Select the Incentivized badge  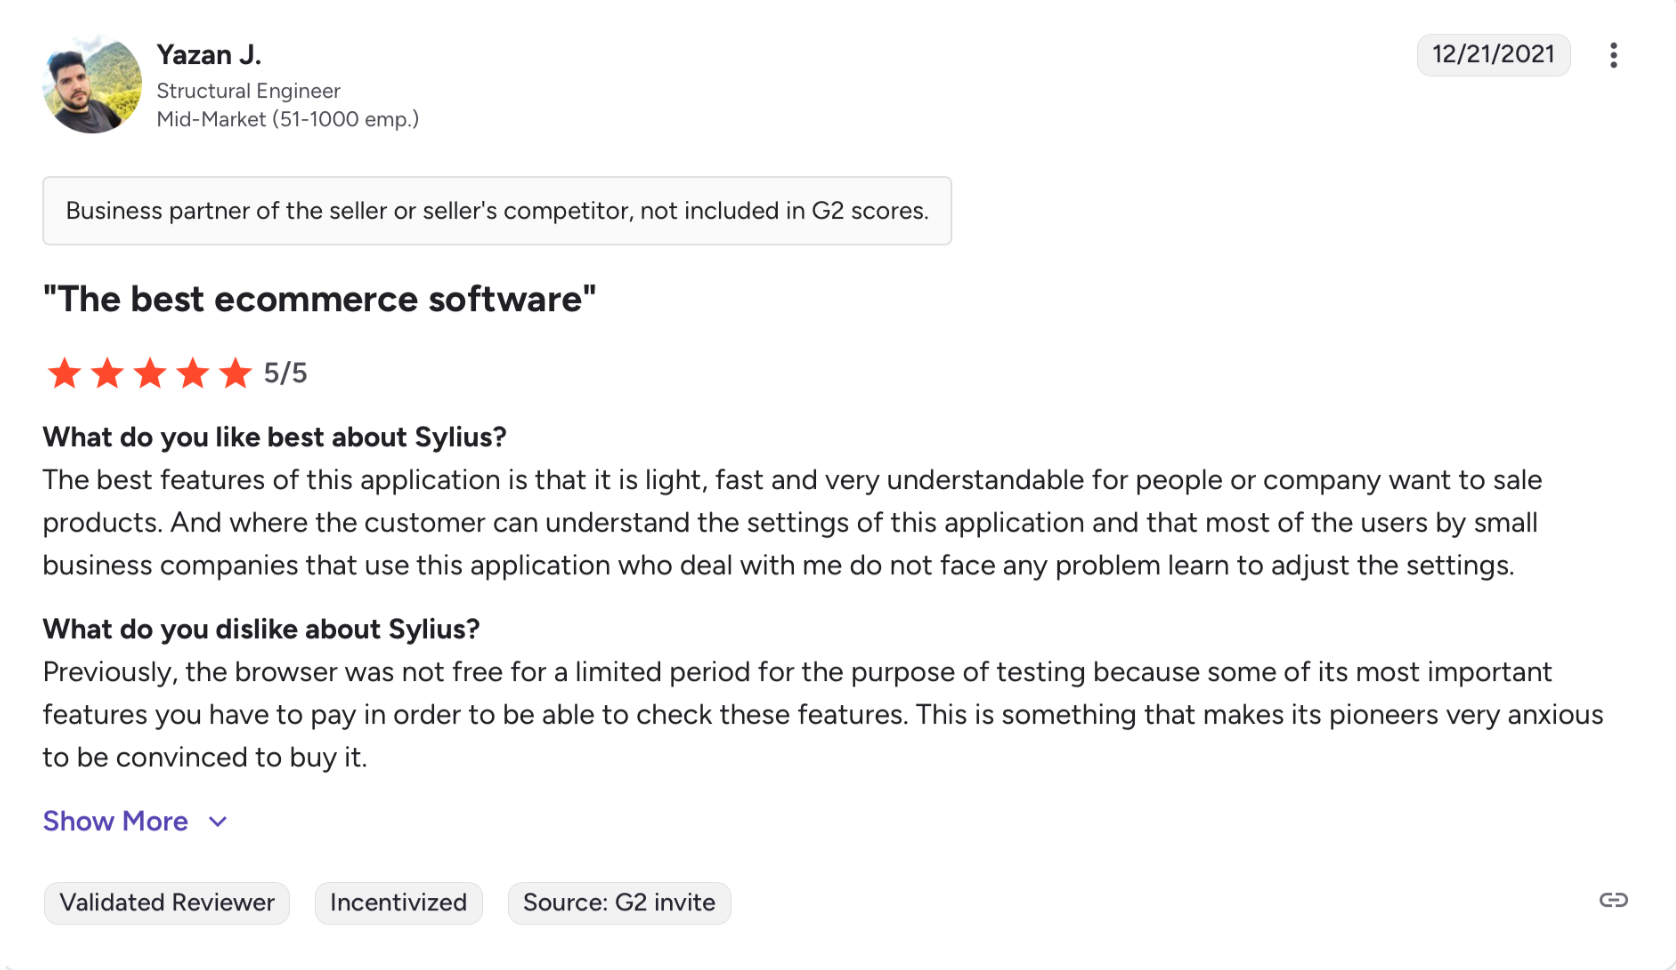398,903
